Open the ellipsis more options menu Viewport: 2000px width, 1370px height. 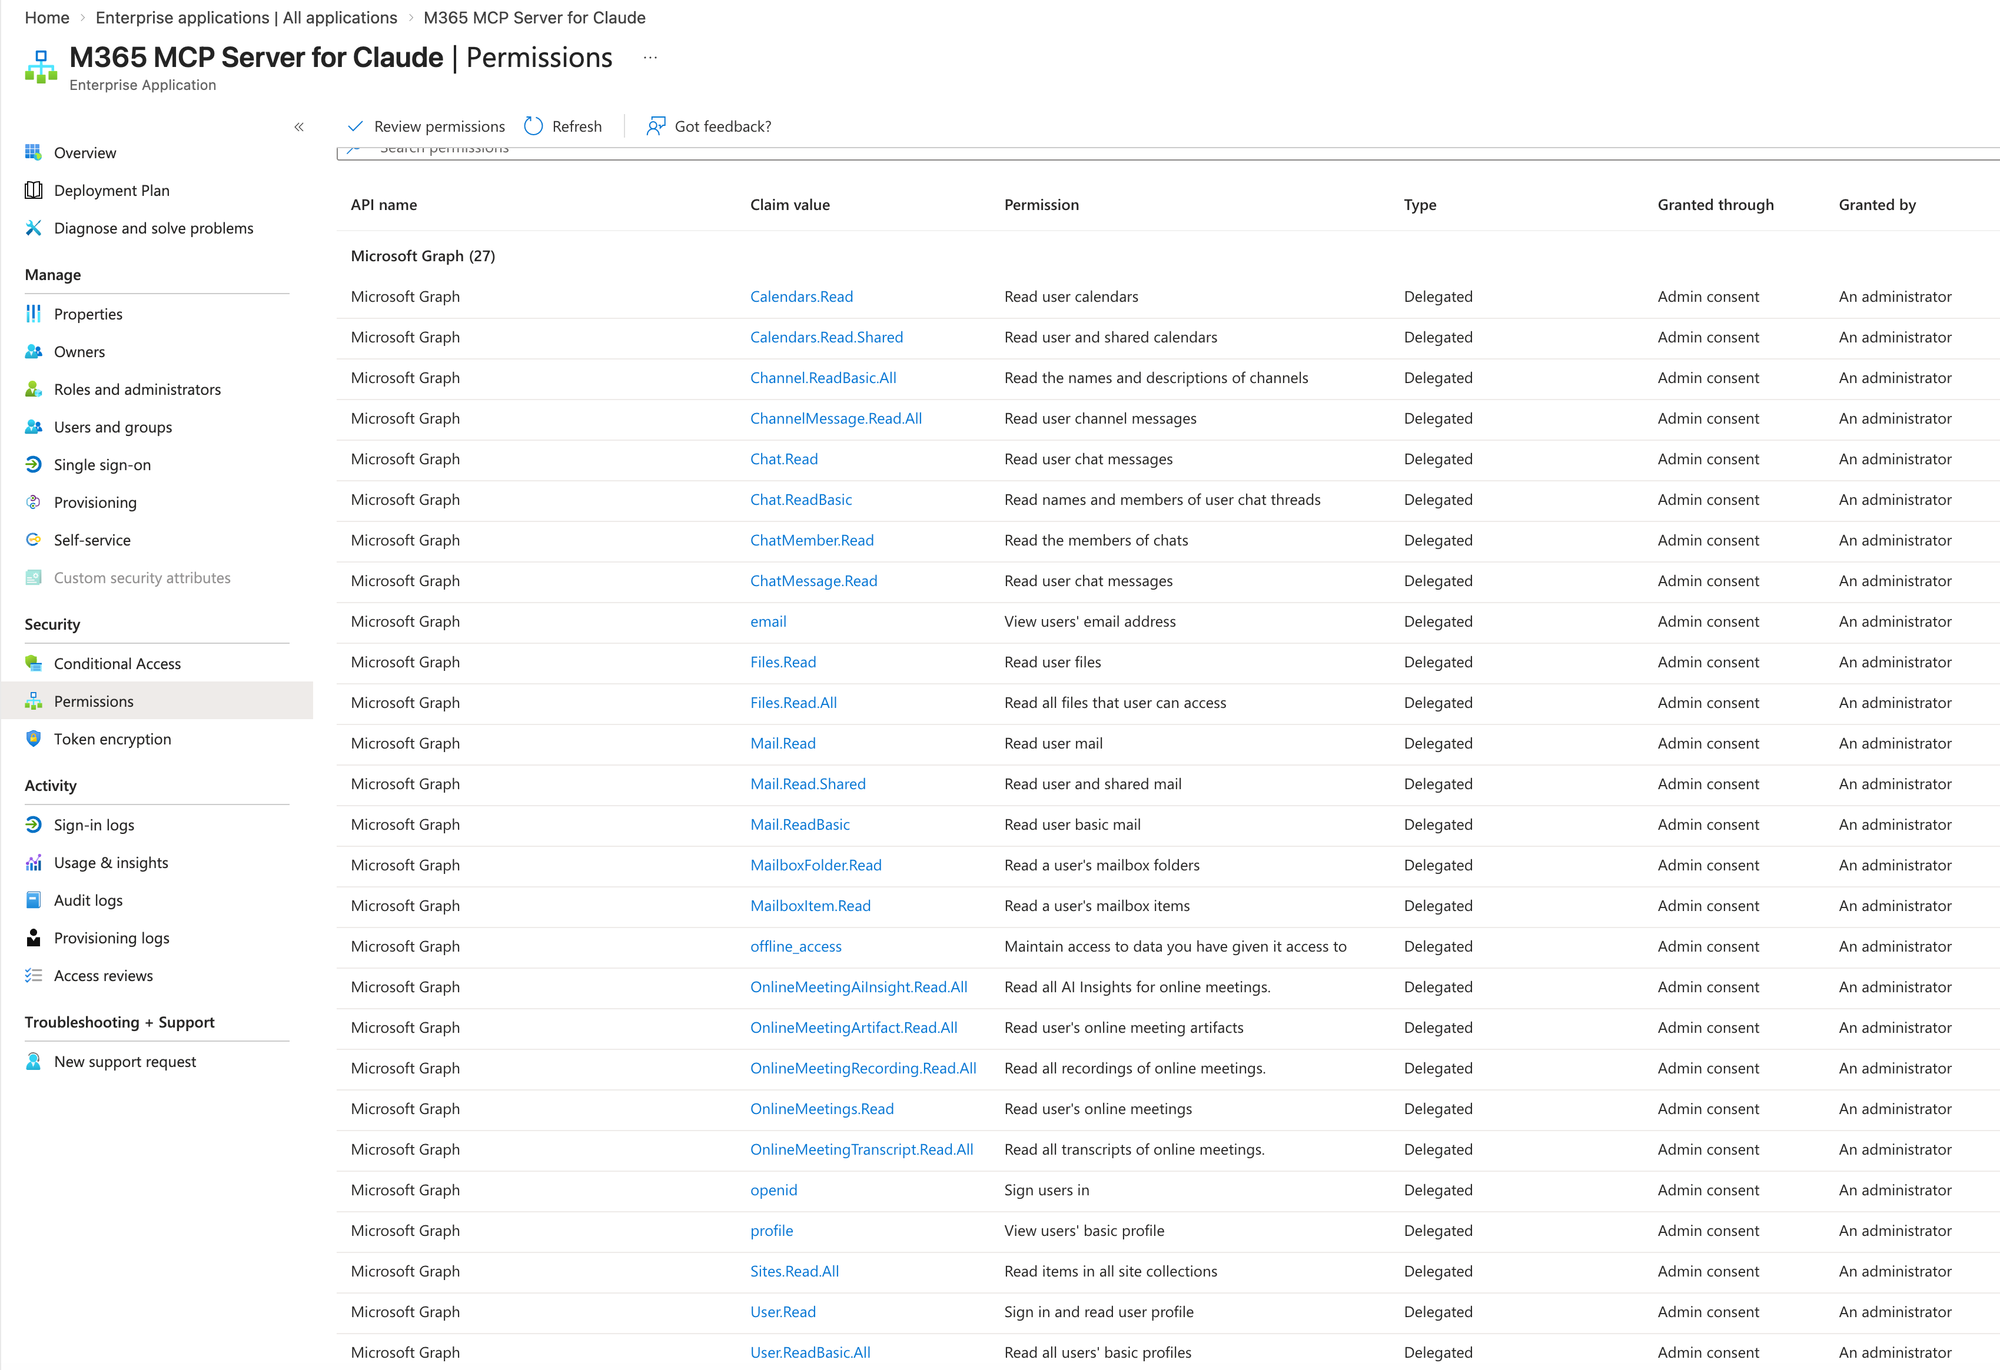[x=650, y=58]
